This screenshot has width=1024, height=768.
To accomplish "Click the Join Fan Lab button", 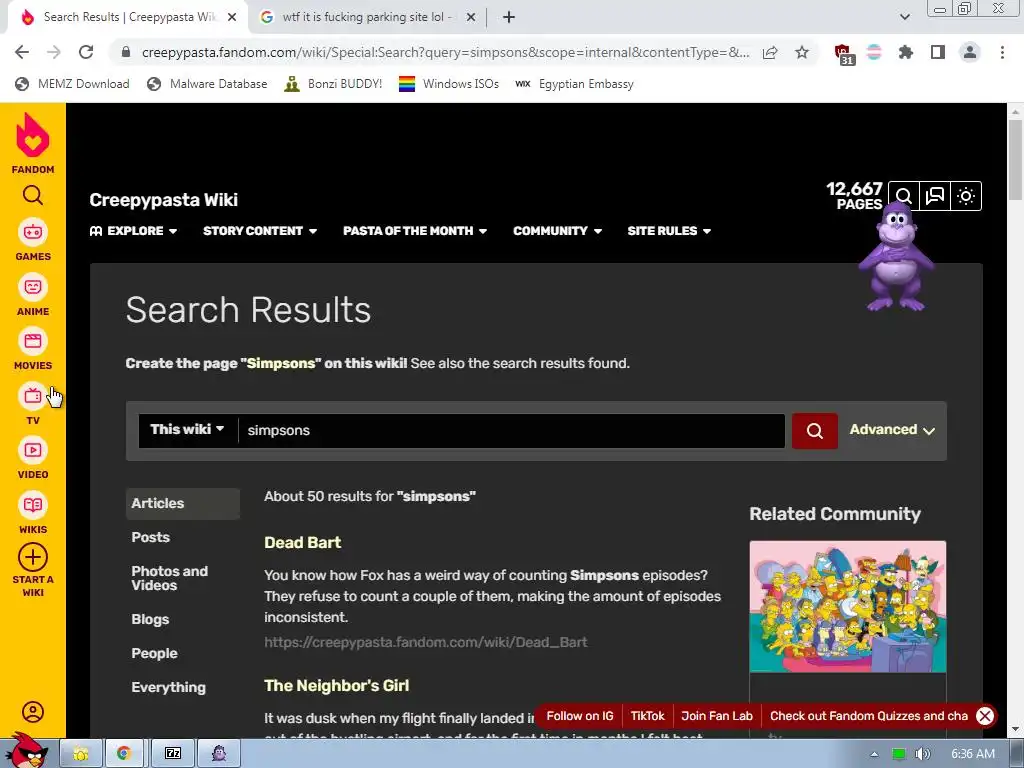I will point(716,716).
